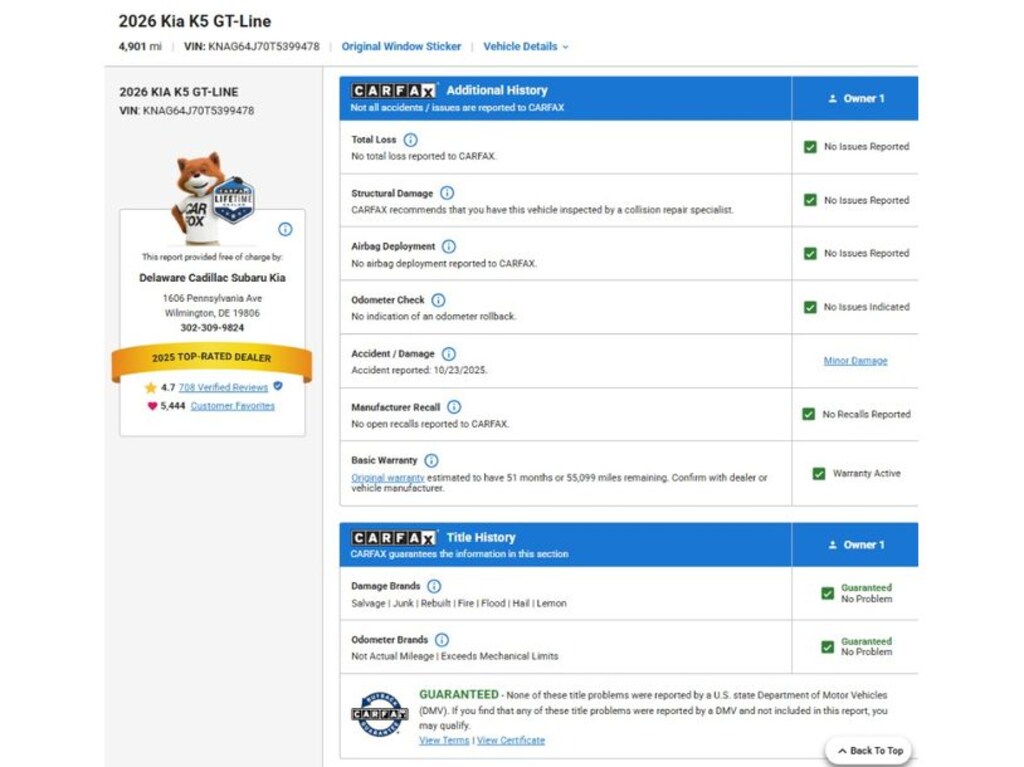Click Structural Damage green check mark
This screenshot has width=1024, height=767.
(810, 200)
